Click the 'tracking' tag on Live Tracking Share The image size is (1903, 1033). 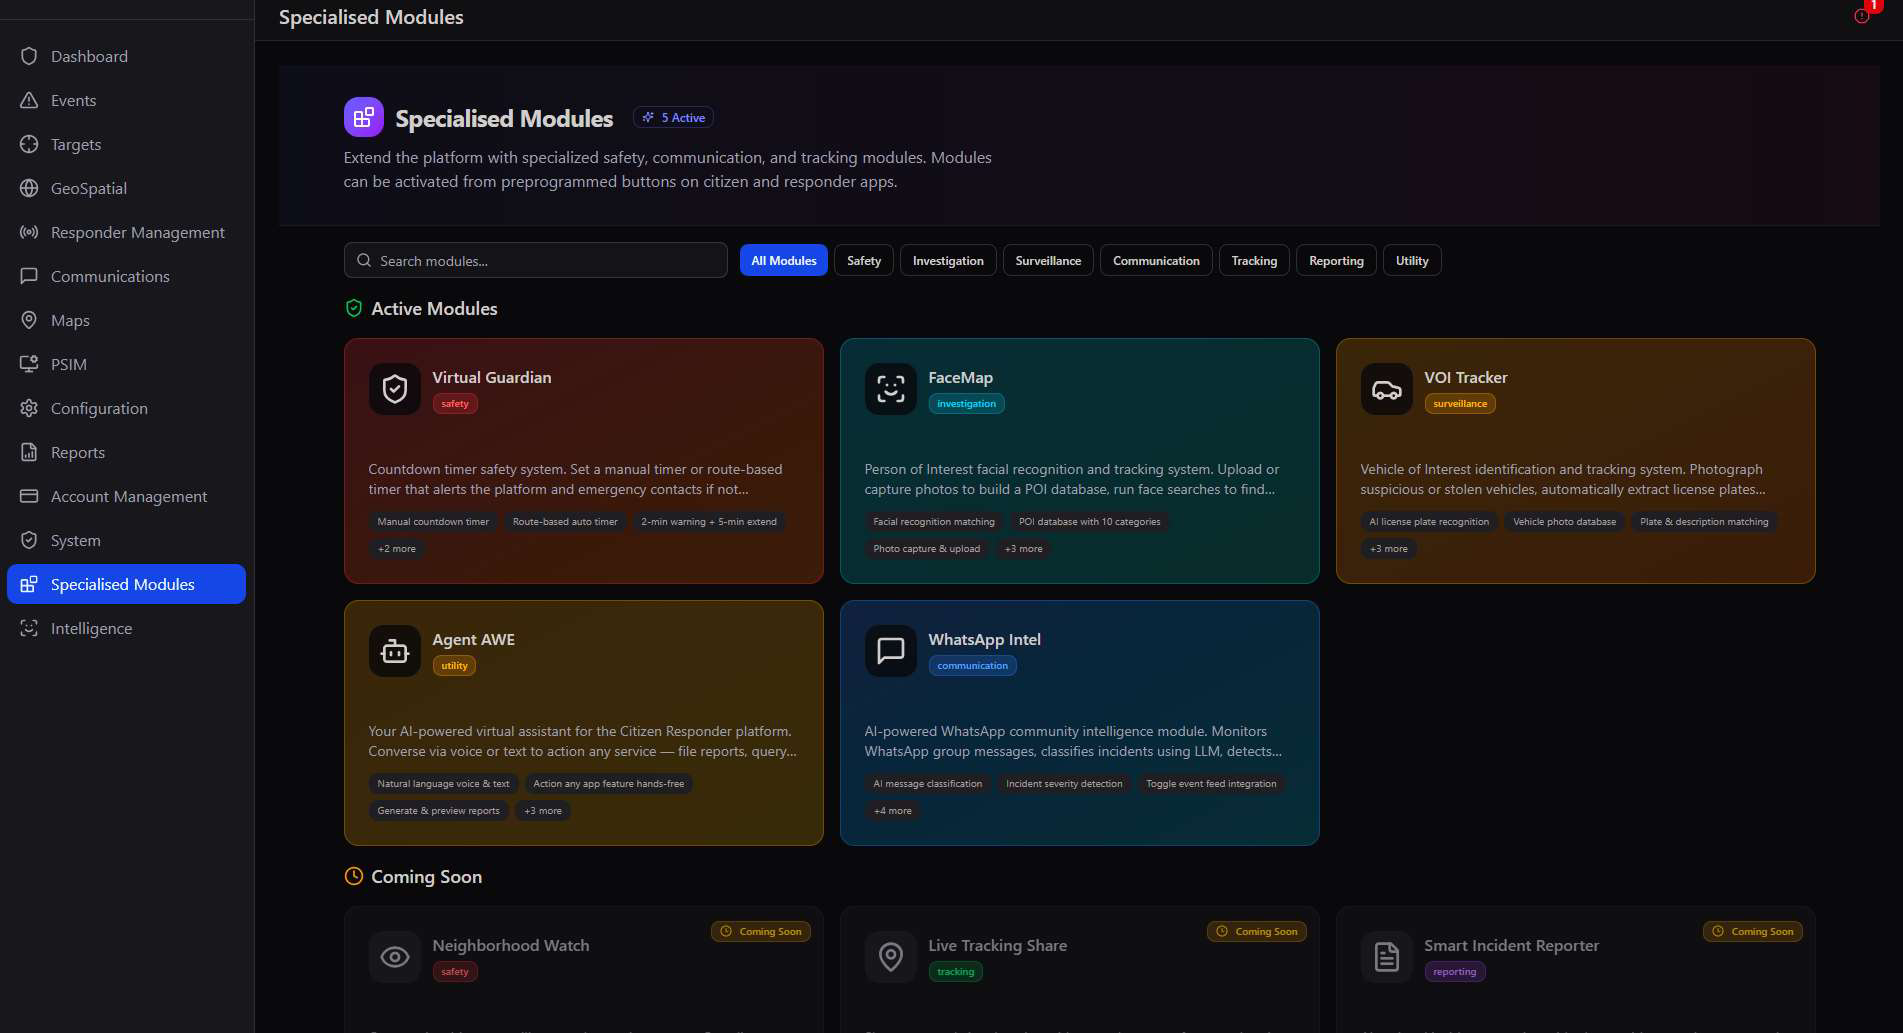(955, 971)
